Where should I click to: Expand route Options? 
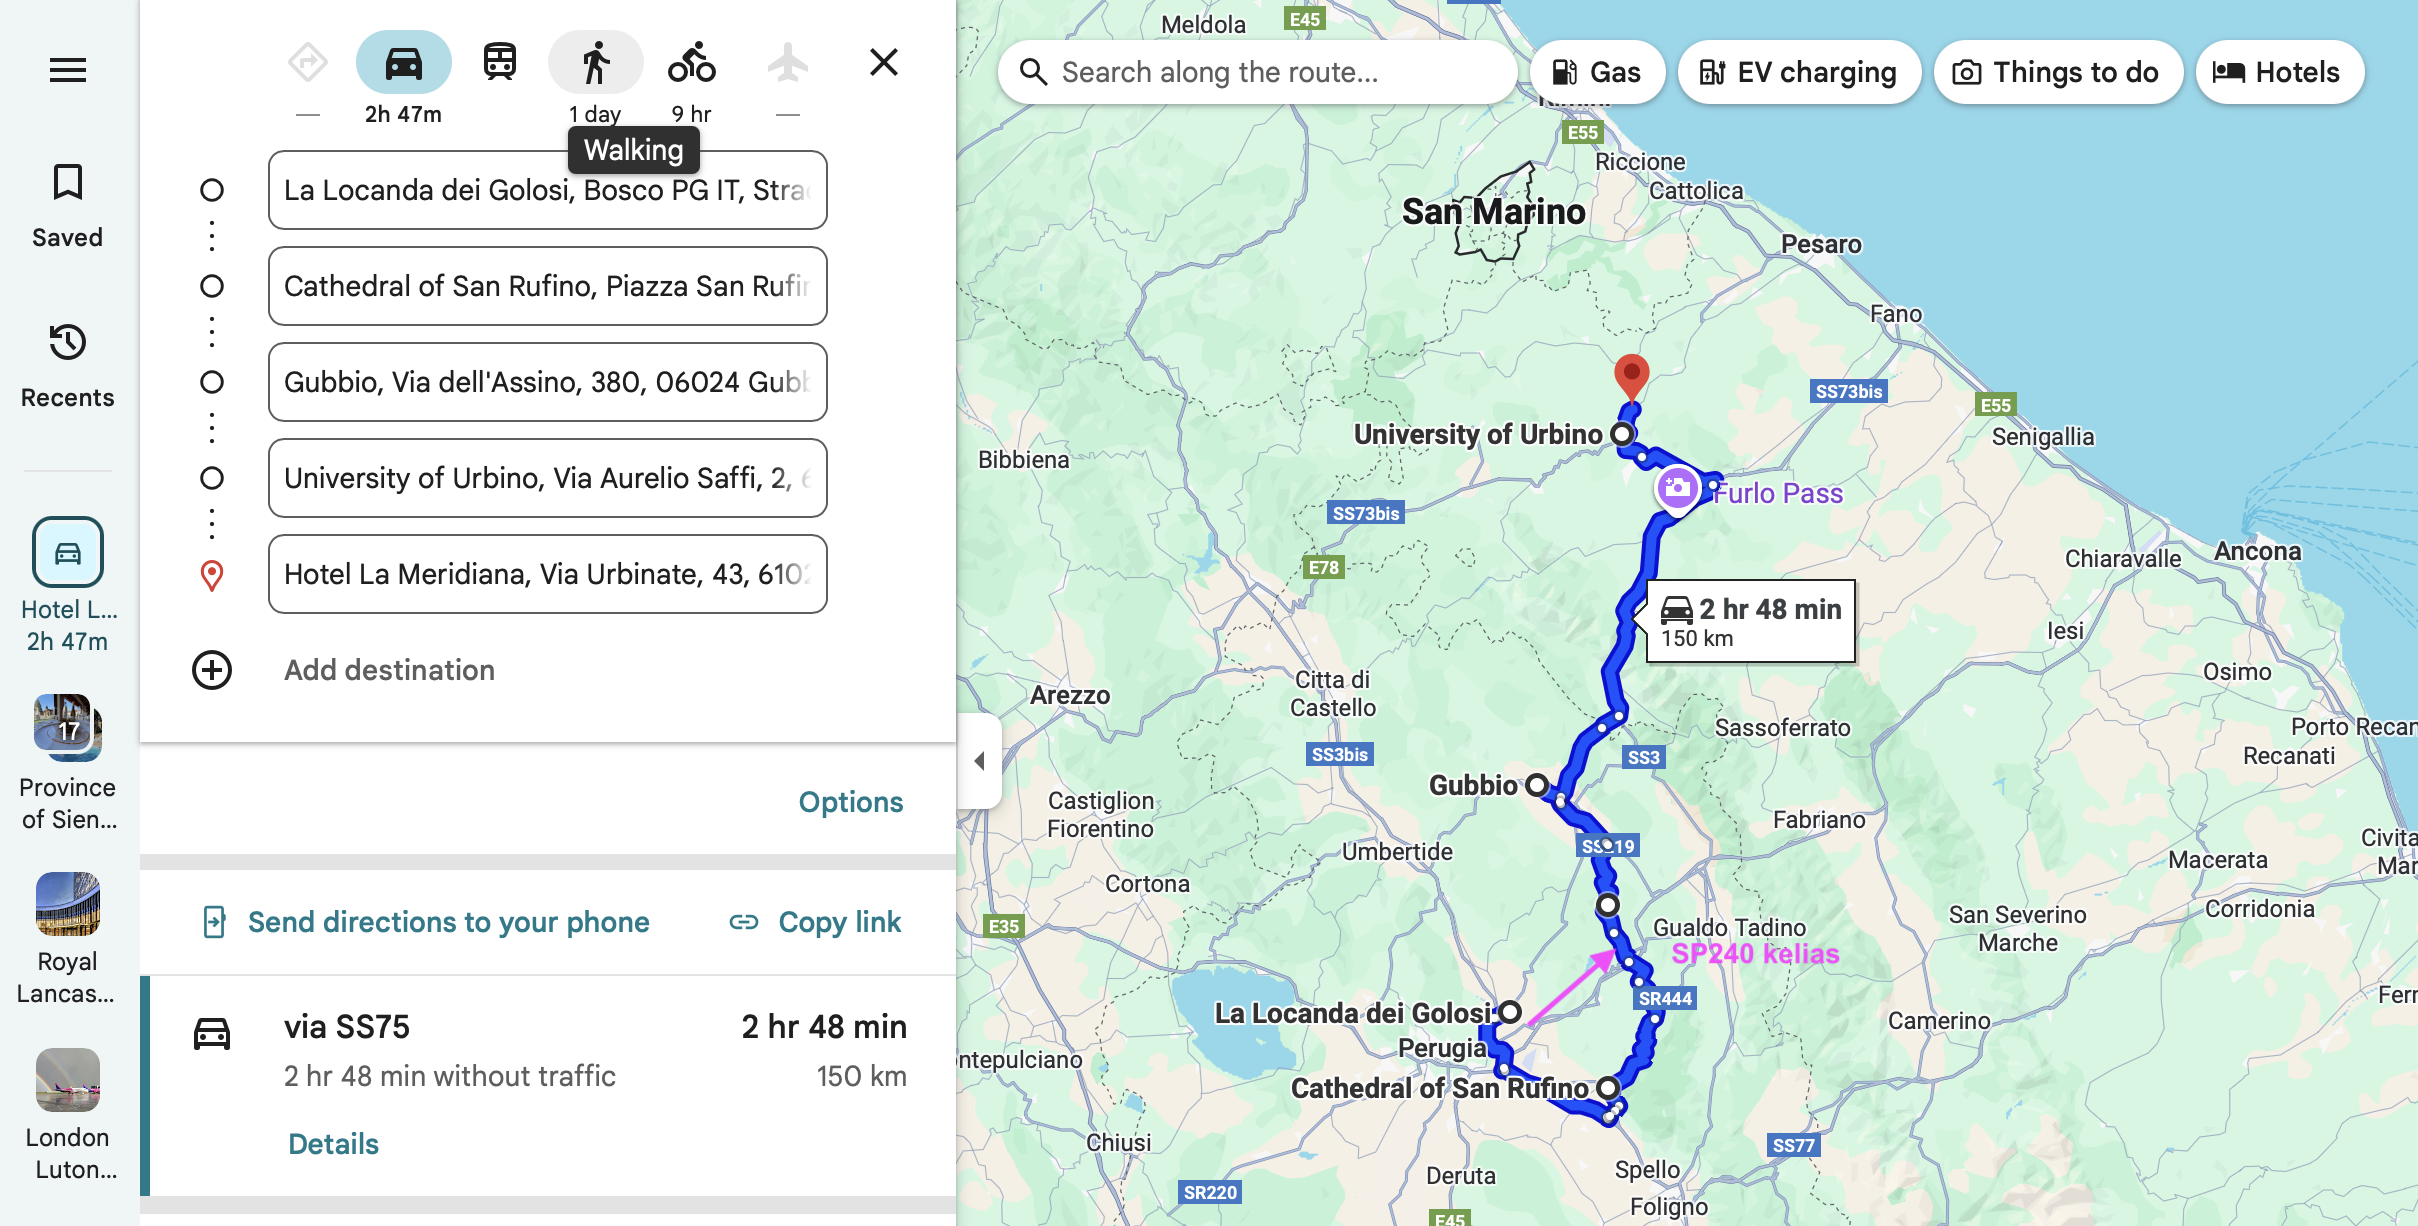[850, 802]
